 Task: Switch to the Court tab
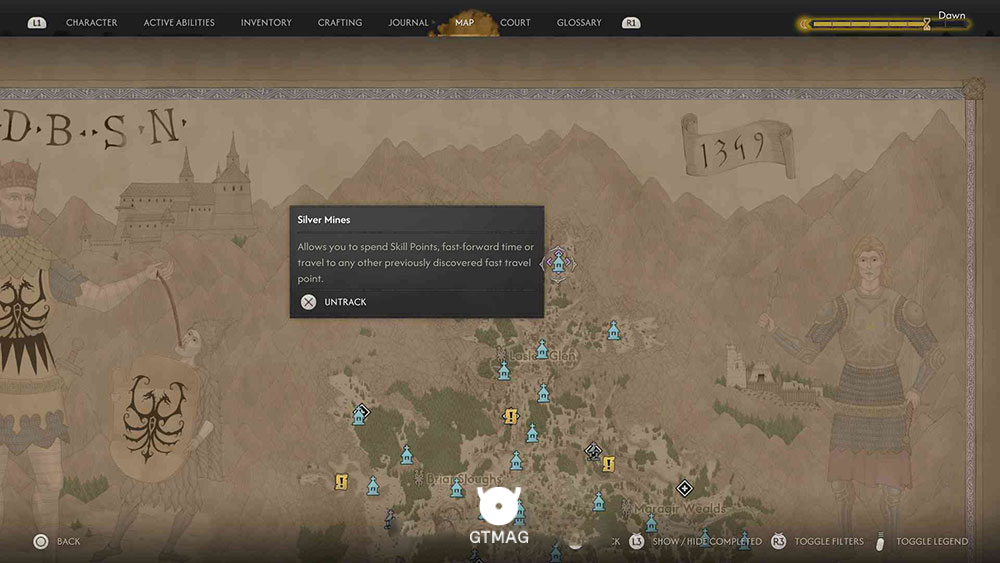515,22
